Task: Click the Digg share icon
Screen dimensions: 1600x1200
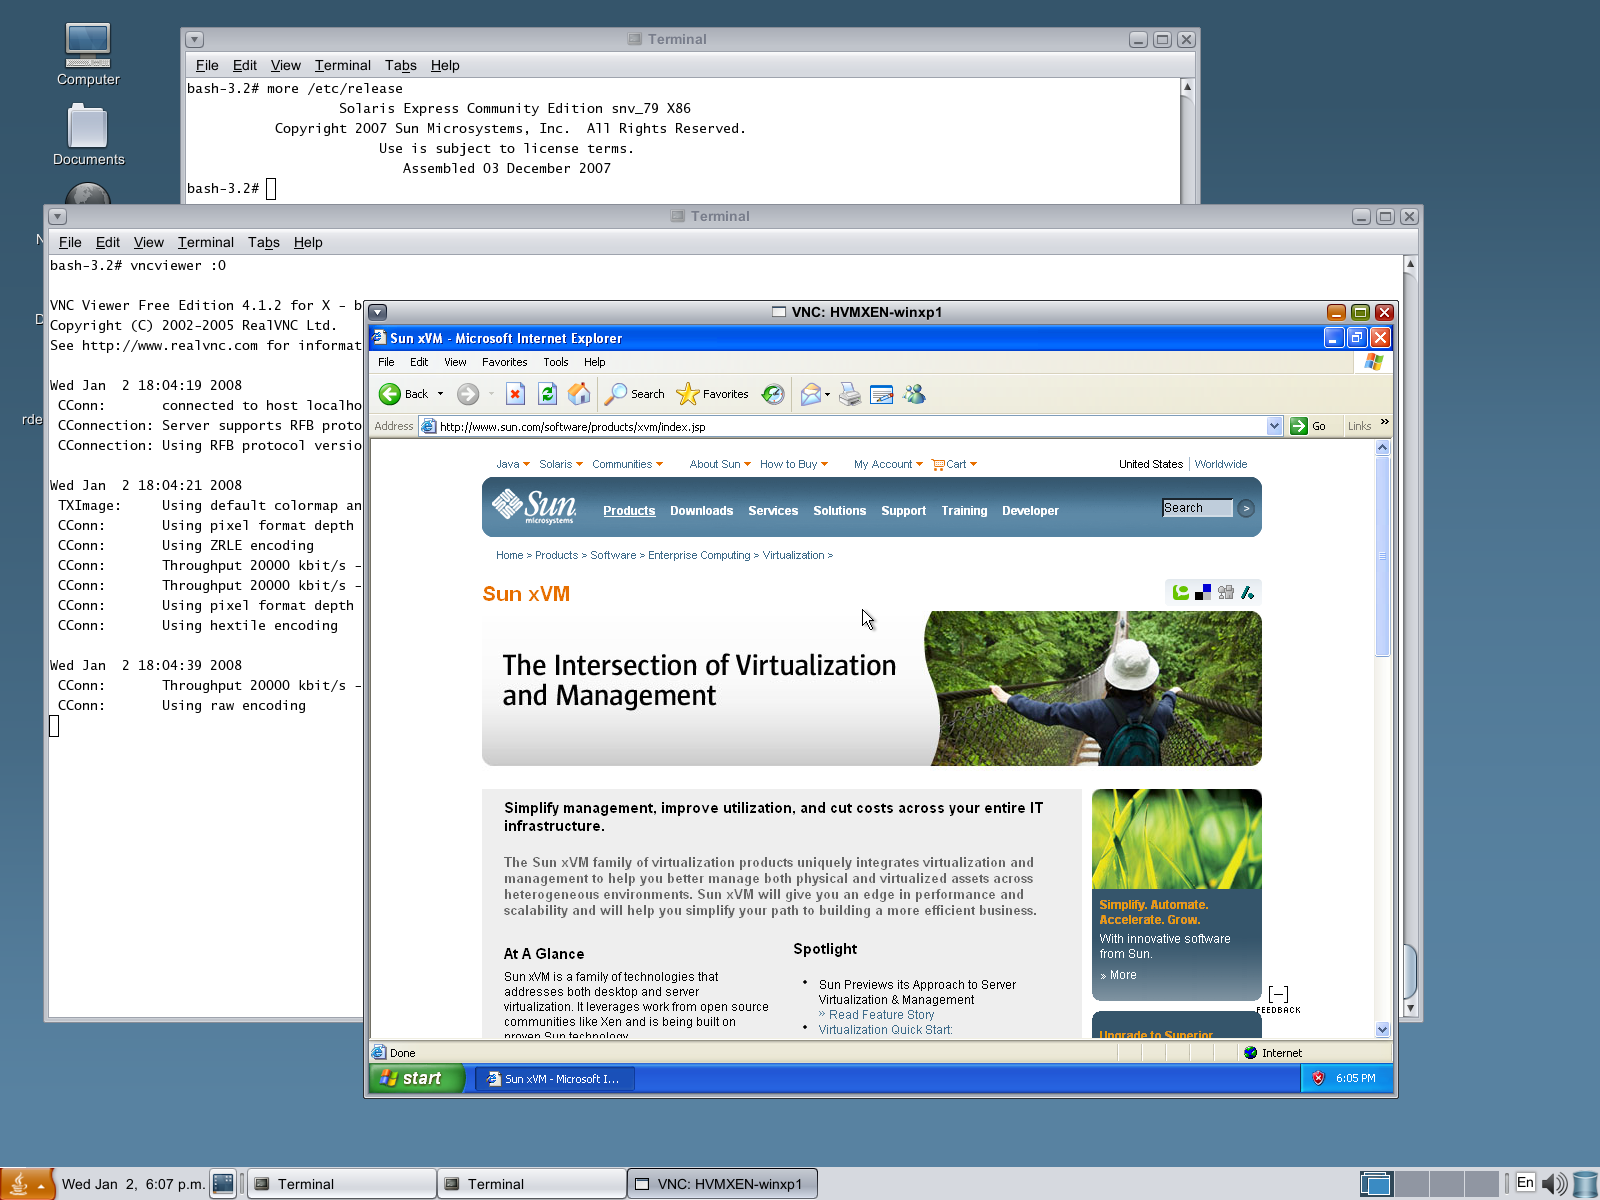Action: [x=1226, y=592]
